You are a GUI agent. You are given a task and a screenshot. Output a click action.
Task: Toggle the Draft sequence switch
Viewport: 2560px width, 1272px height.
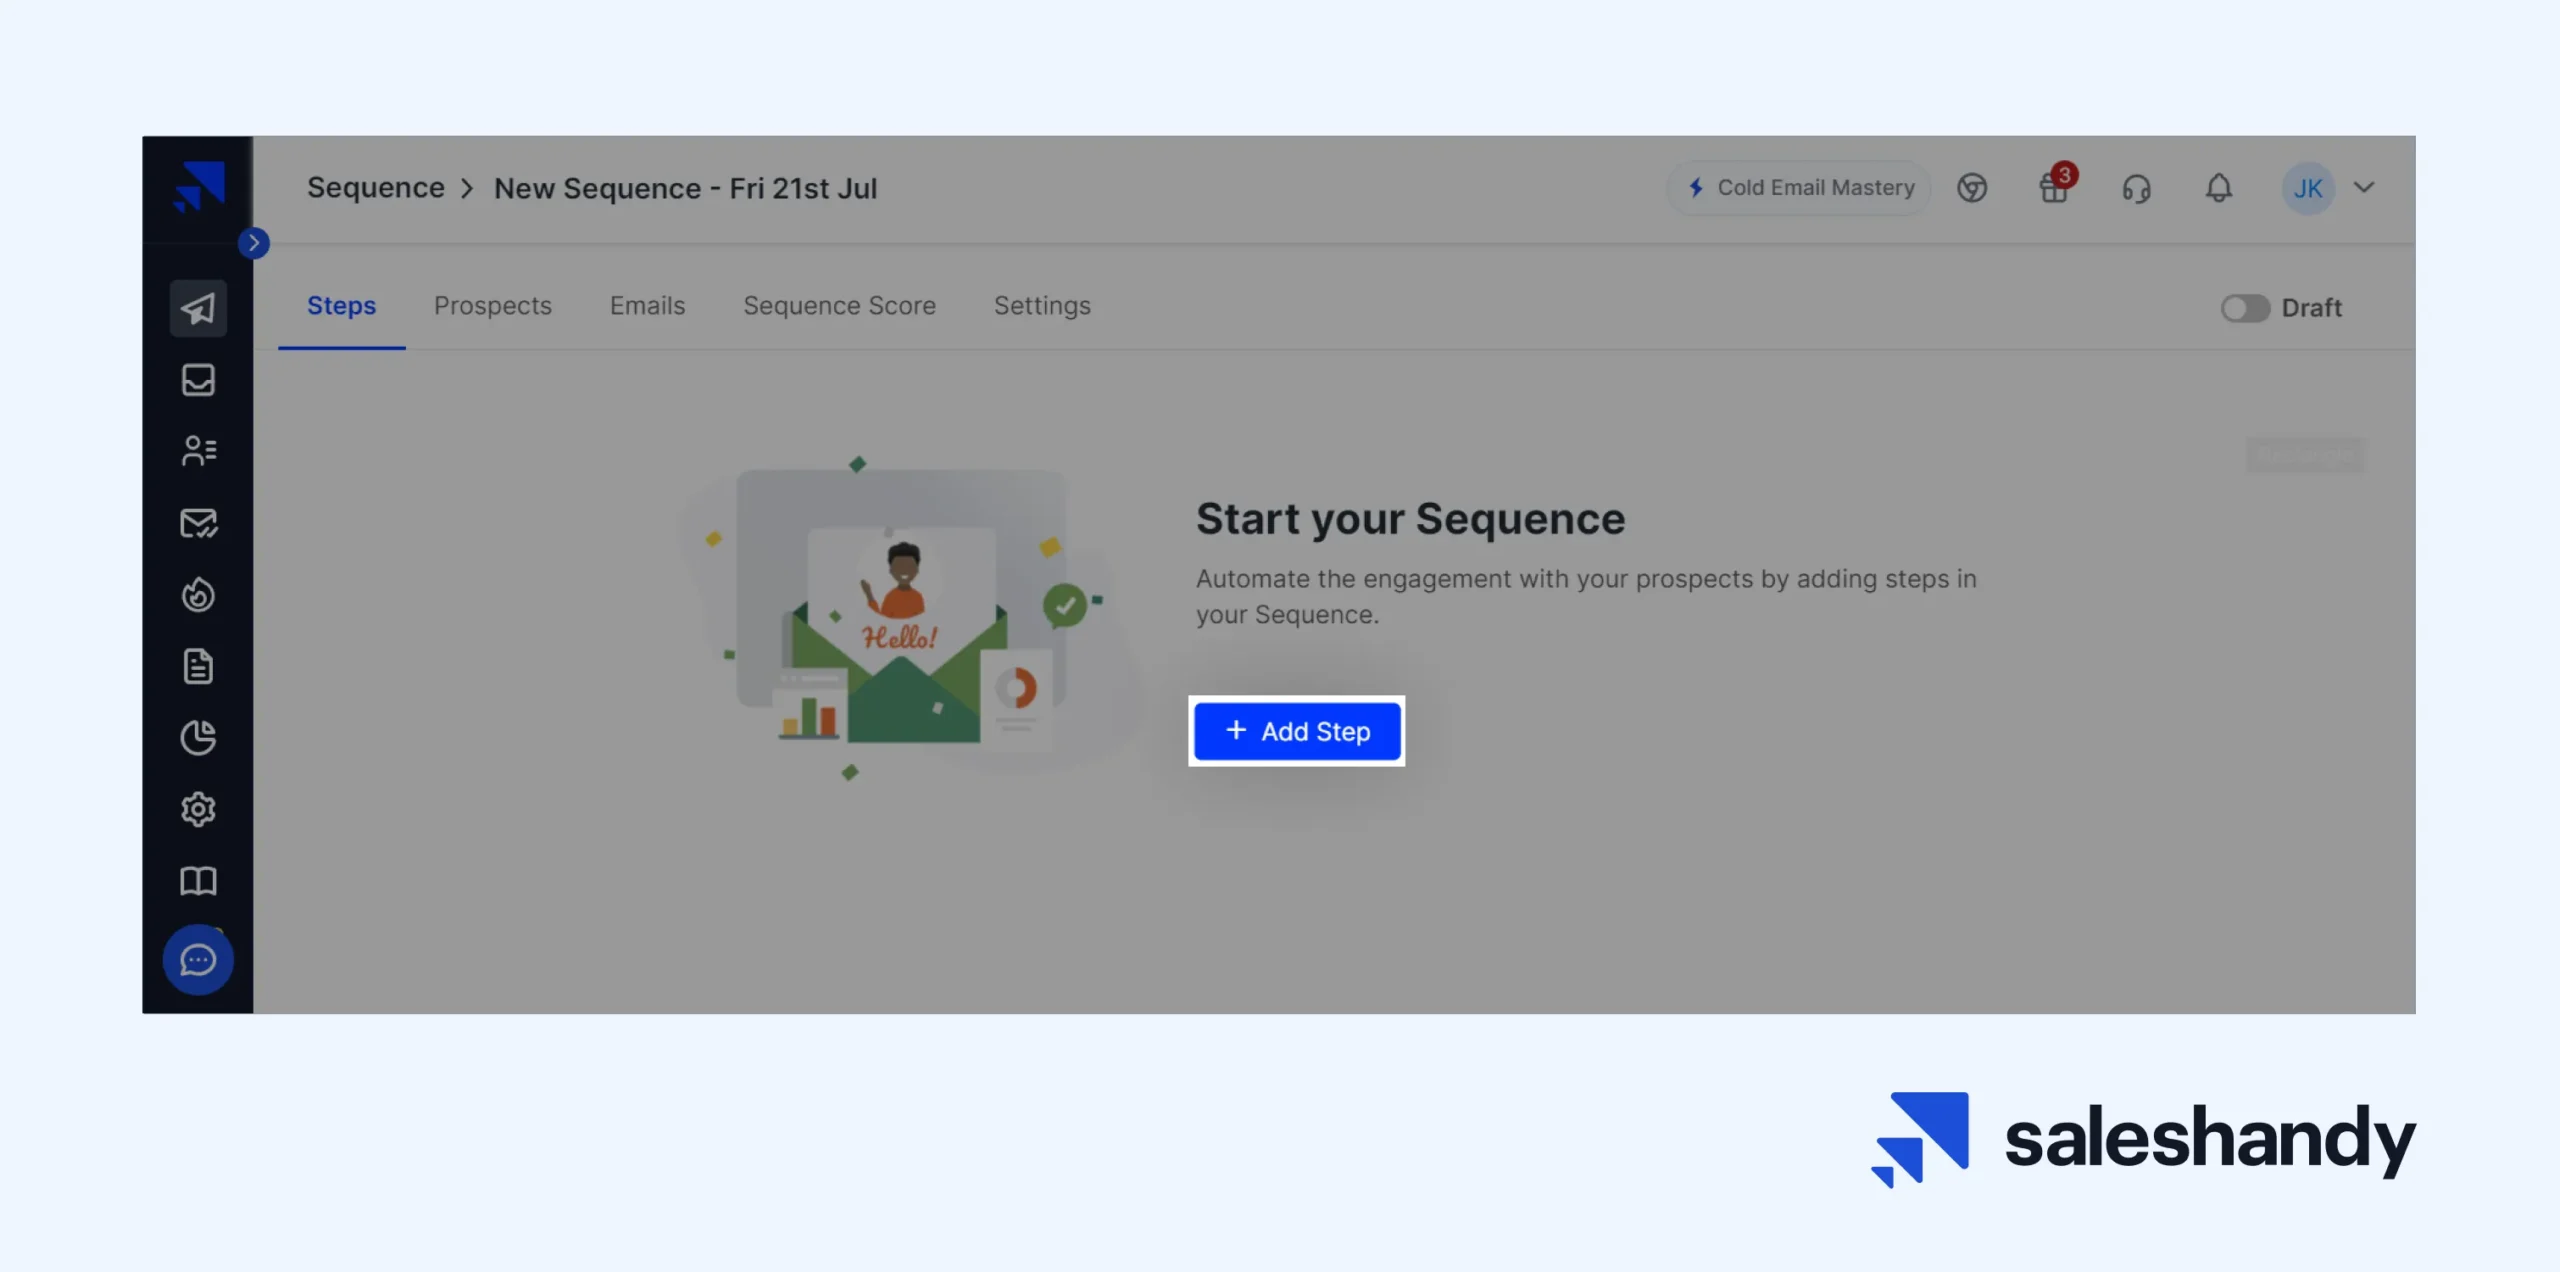point(2245,308)
